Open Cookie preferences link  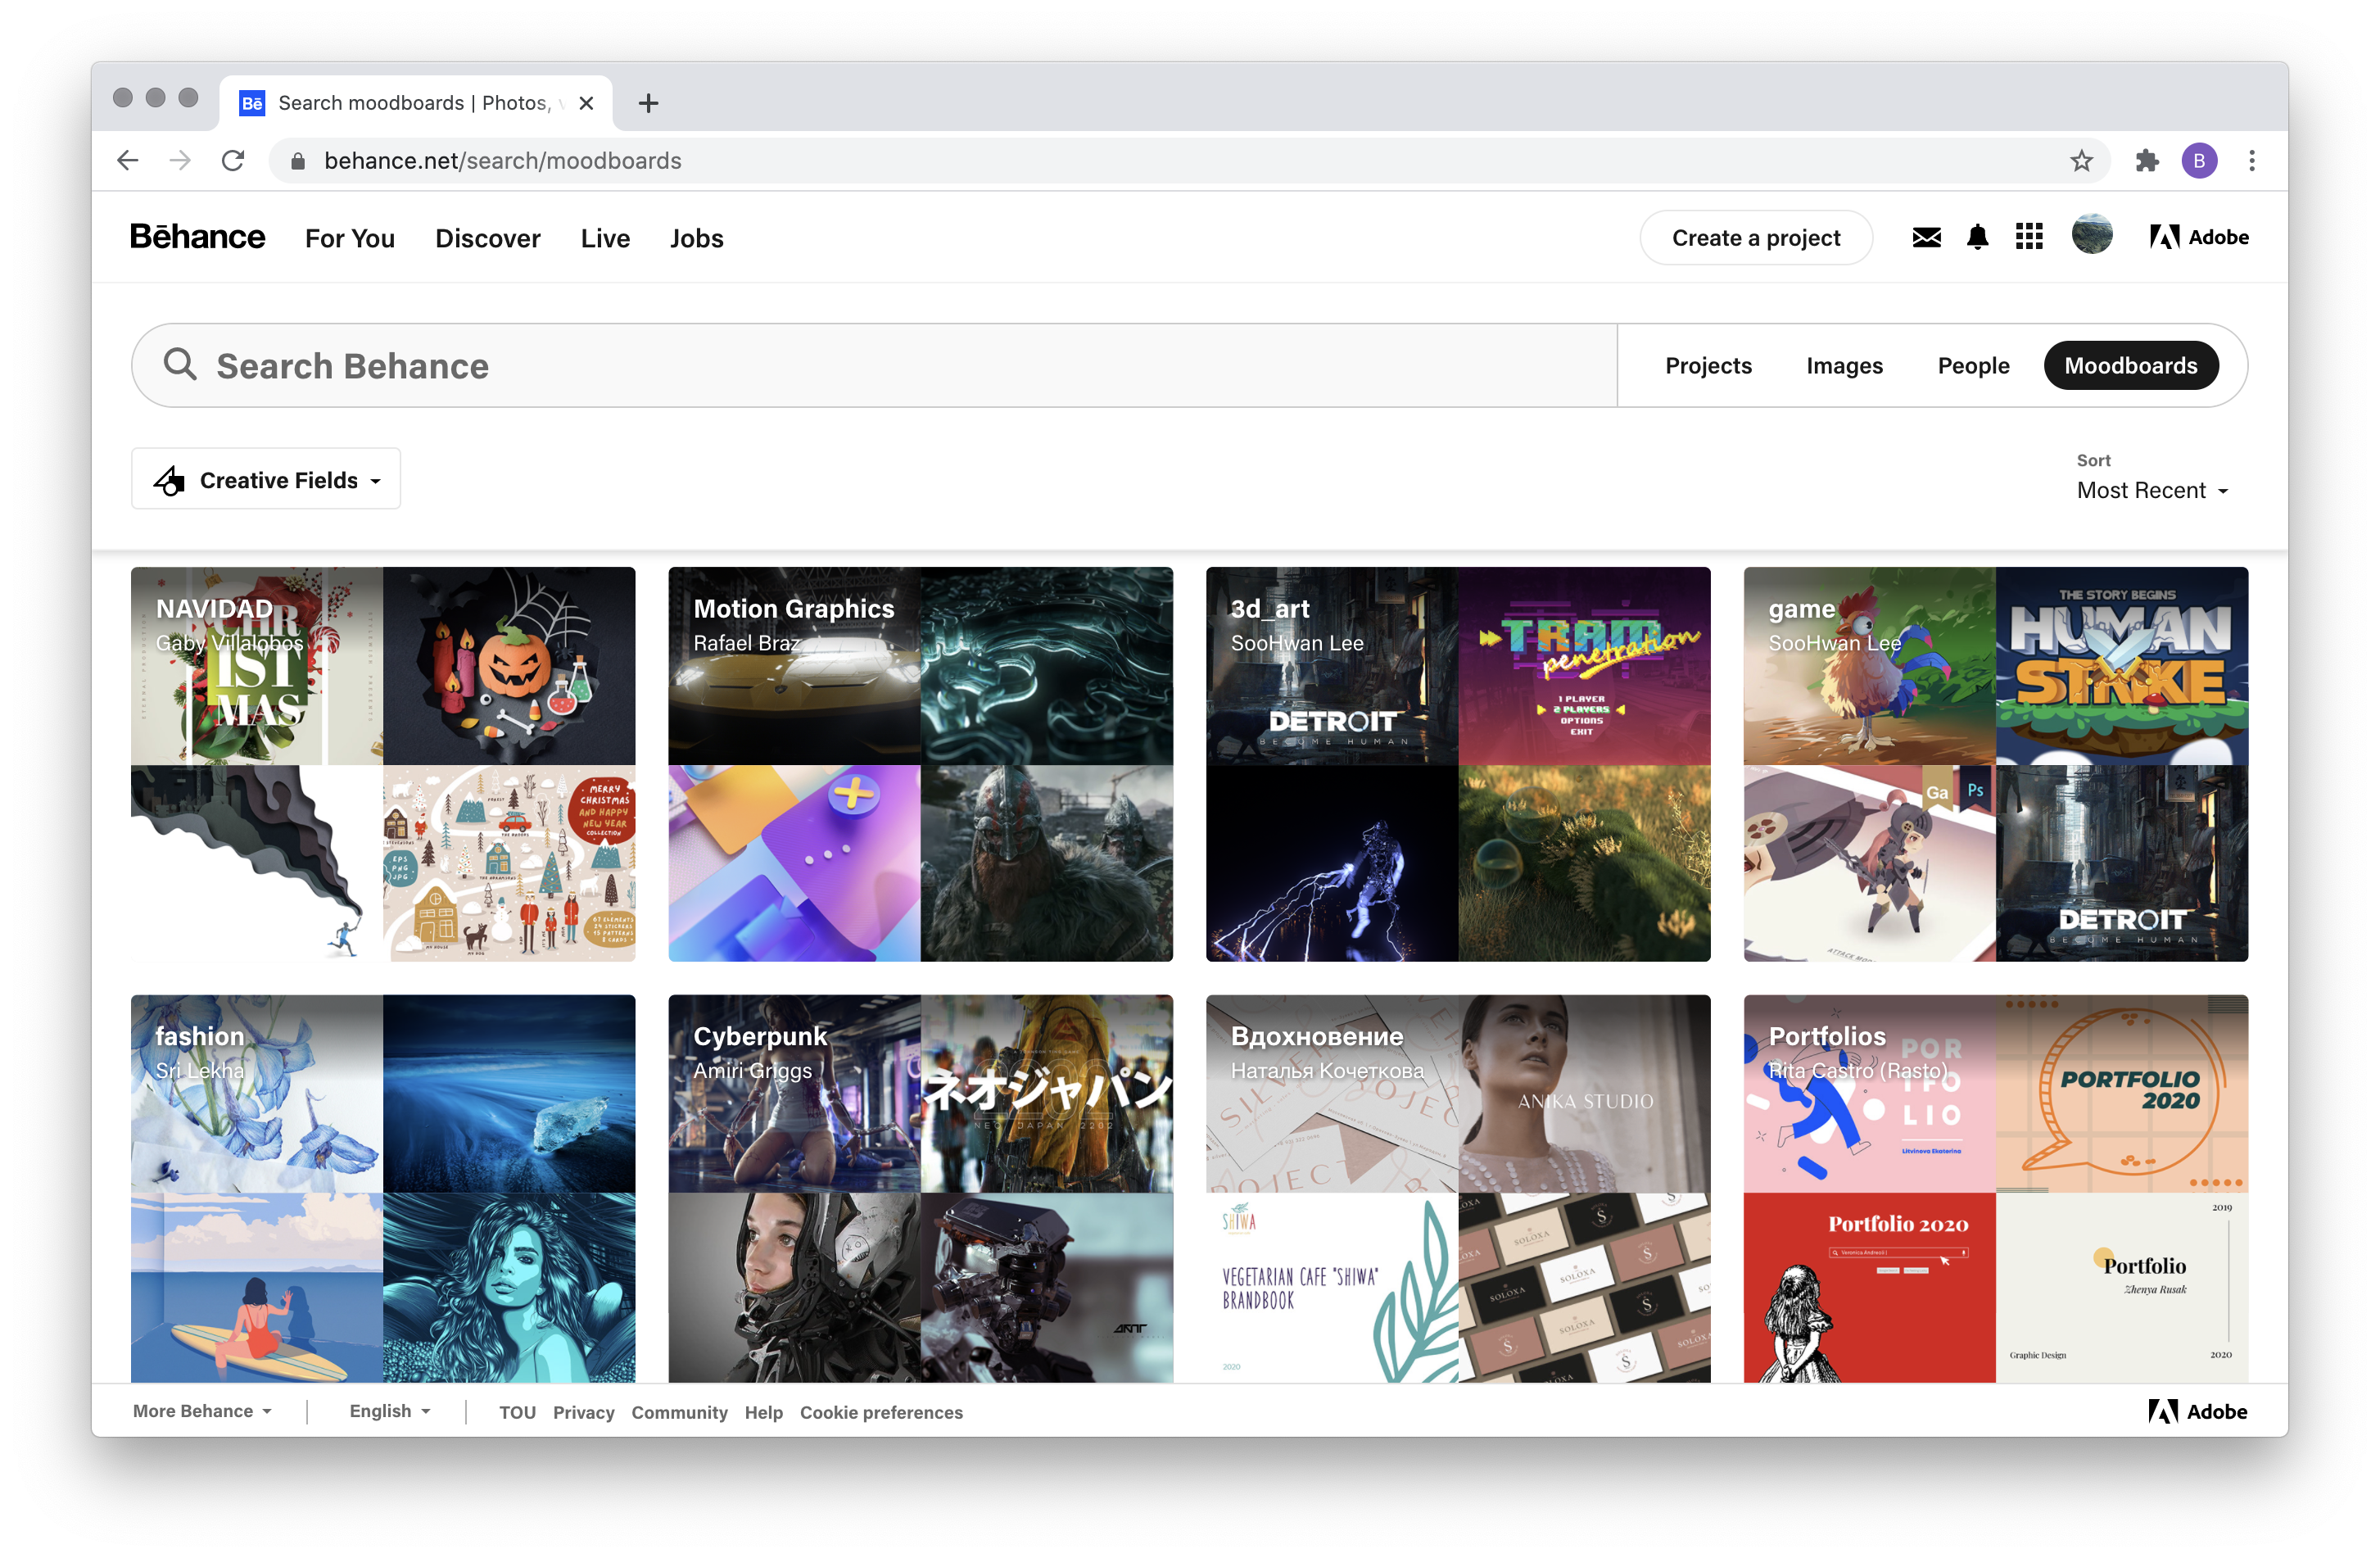pos(881,1413)
